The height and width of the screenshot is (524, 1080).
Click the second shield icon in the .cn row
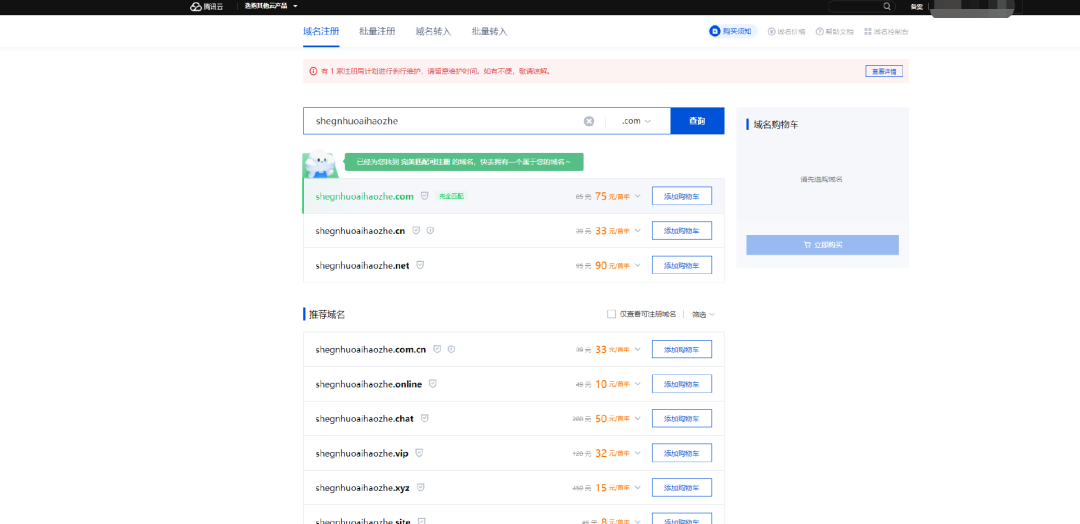(430, 230)
